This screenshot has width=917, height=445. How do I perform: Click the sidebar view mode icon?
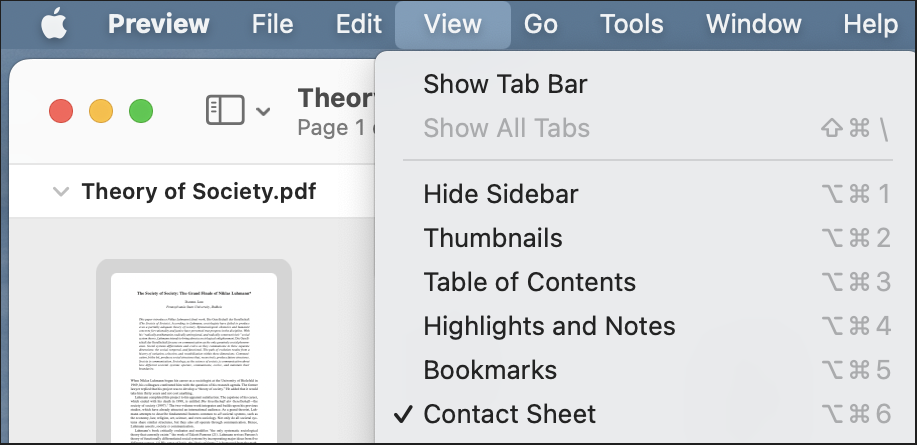click(x=225, y=111)
